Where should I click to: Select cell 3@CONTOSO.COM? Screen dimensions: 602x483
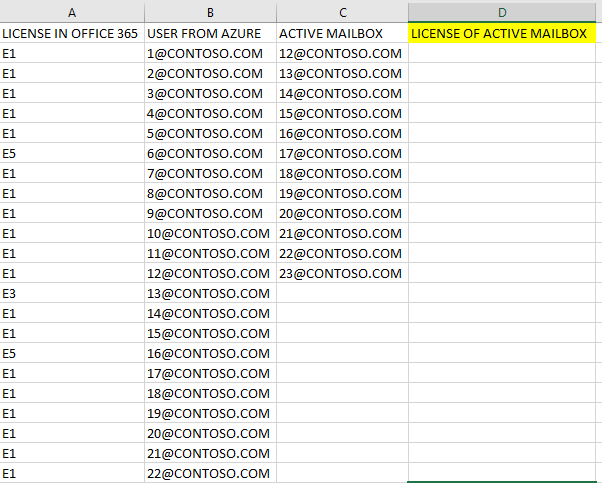point(210,93)
